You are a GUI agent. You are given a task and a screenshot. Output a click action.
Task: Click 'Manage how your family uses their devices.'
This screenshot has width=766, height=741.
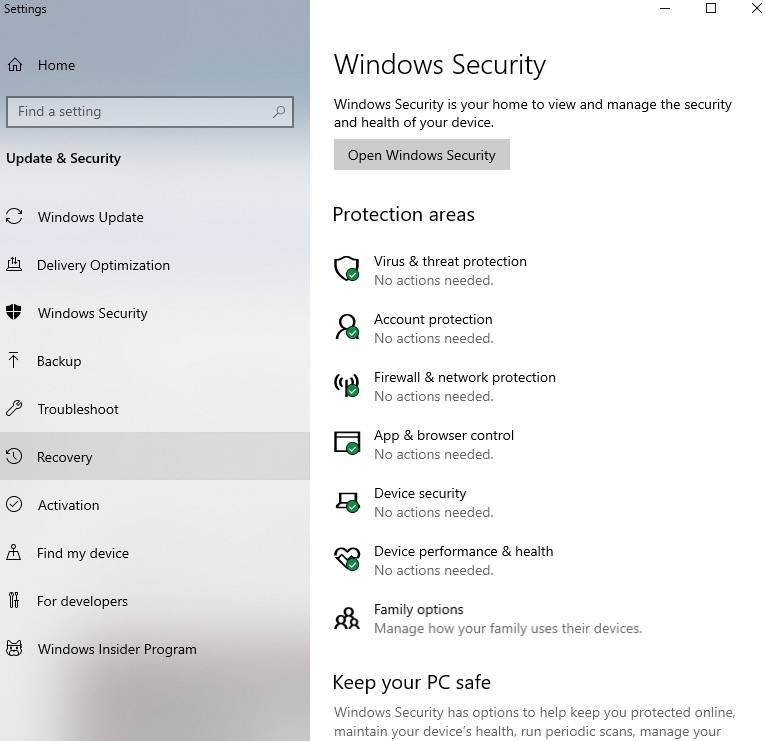508,628
